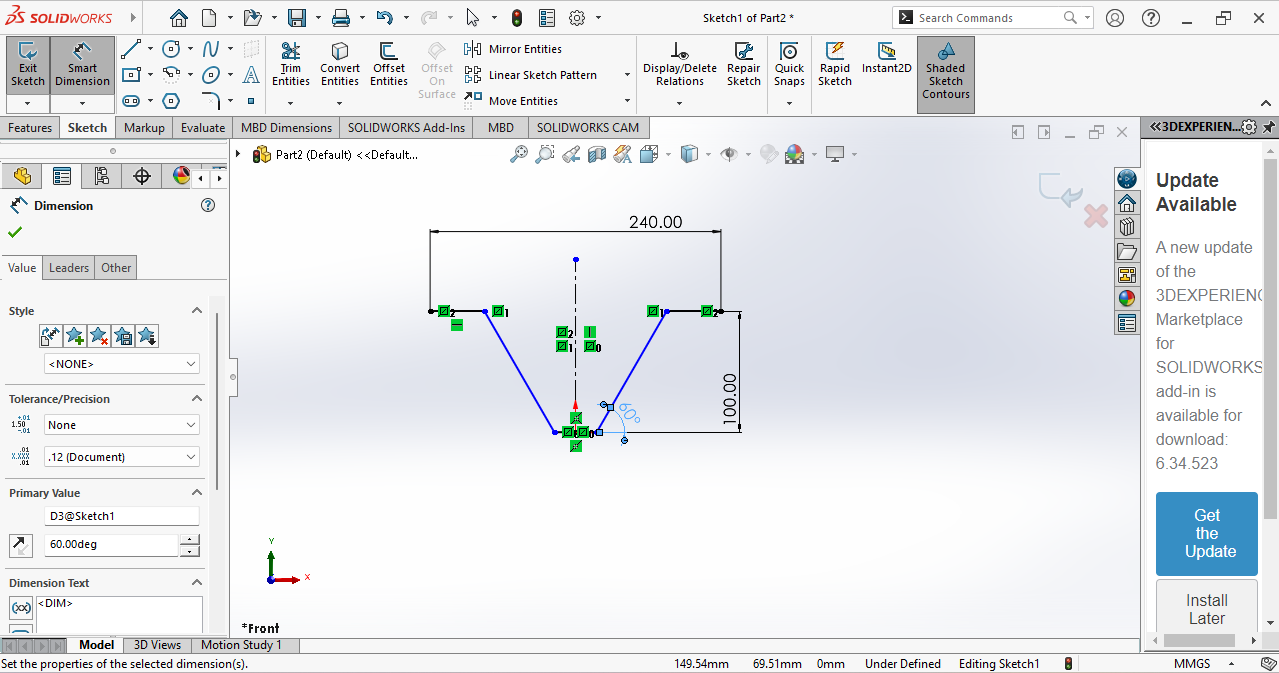This screenshot has height=673, width=1279.
Task: Click Convert Entities tool
Action: [x=340, y=65]
